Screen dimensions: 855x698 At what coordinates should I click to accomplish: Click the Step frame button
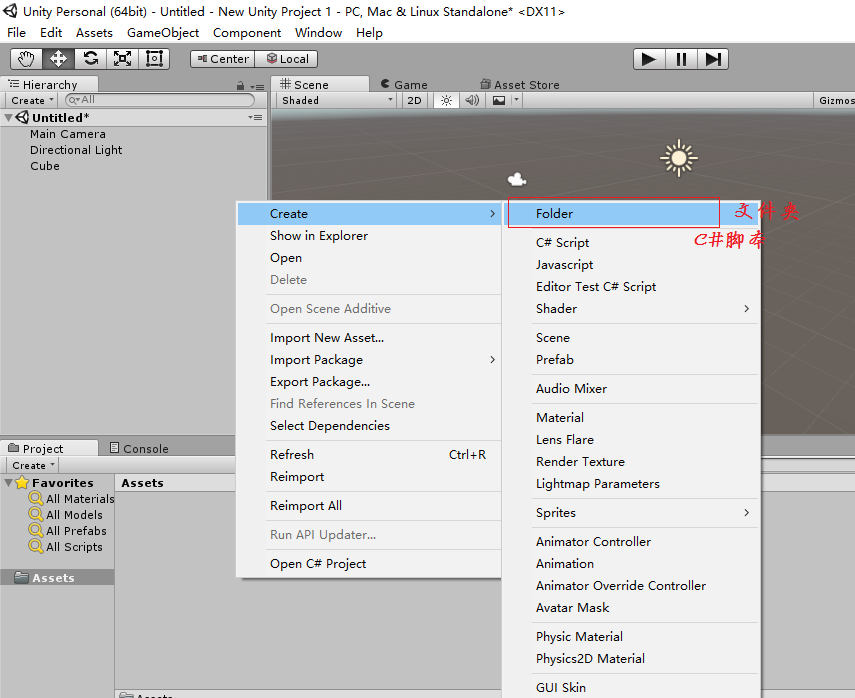tap(713, 59)
